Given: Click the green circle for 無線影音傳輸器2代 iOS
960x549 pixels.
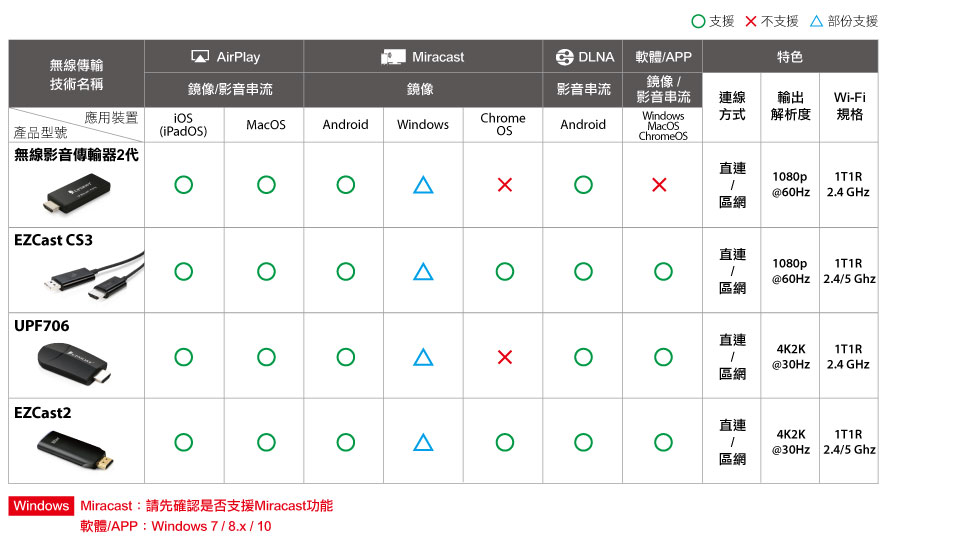Looking at the screenshot, I should [184, 185].
